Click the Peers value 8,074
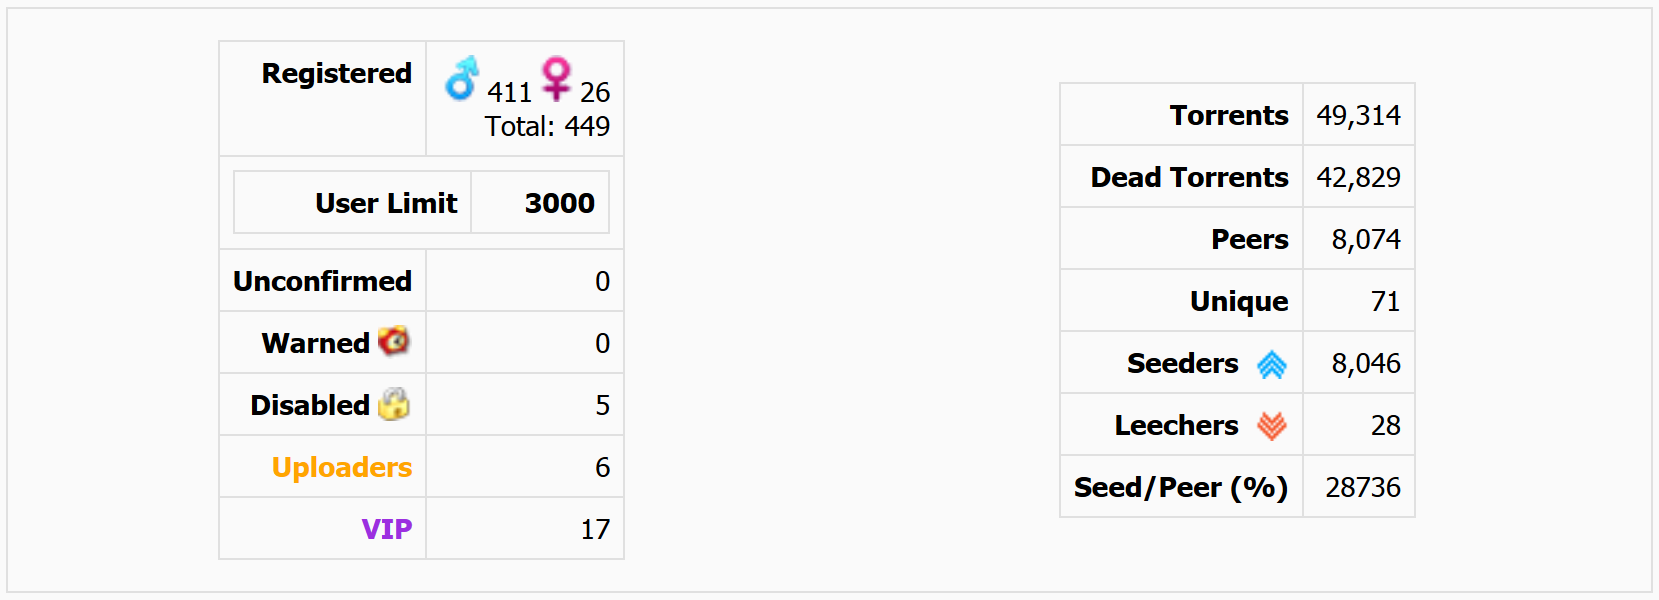 [1366, 239]
